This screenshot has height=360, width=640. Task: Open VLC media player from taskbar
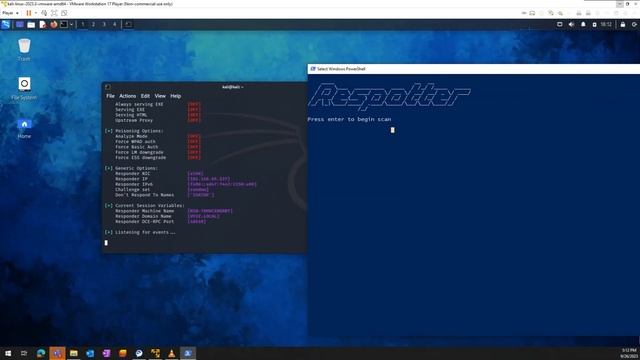[x=171, y=353]
